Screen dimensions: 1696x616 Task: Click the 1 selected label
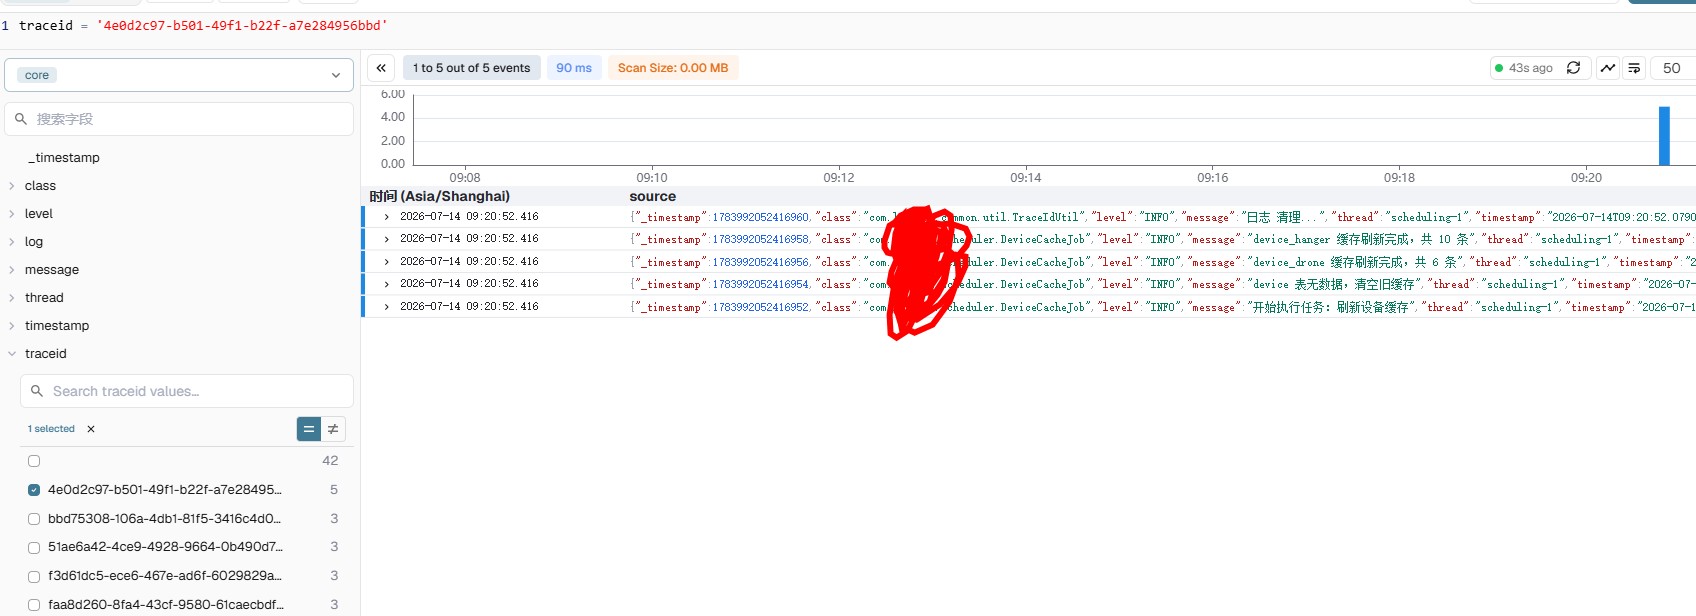[51, 429]
